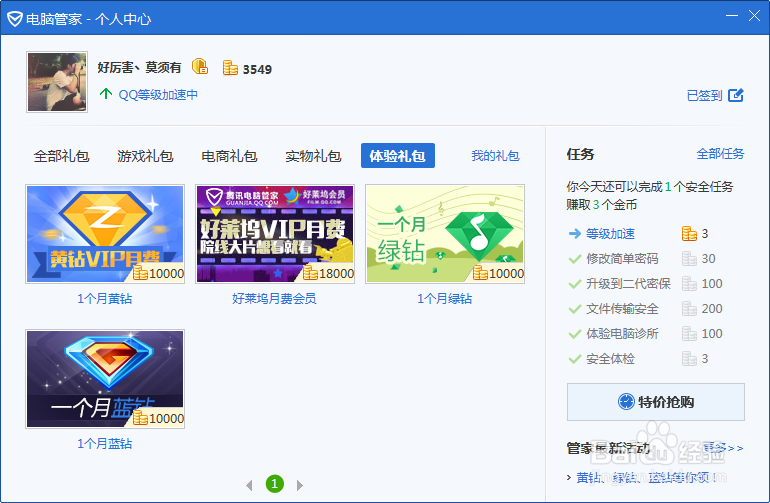Click the checkmark beside 体验电脑诊所
Image resolution: width=770 pixels, height=503 pixels.
[575, 334]
